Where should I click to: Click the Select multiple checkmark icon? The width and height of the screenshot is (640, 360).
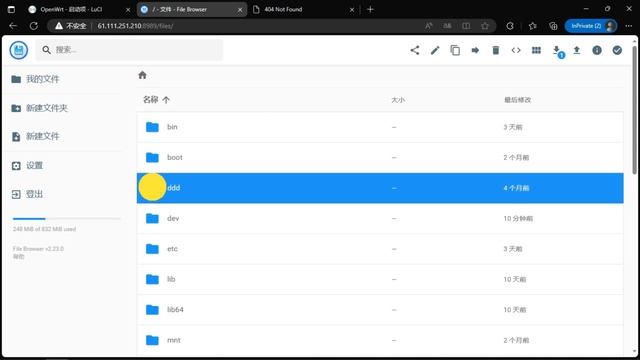point(617,50)
